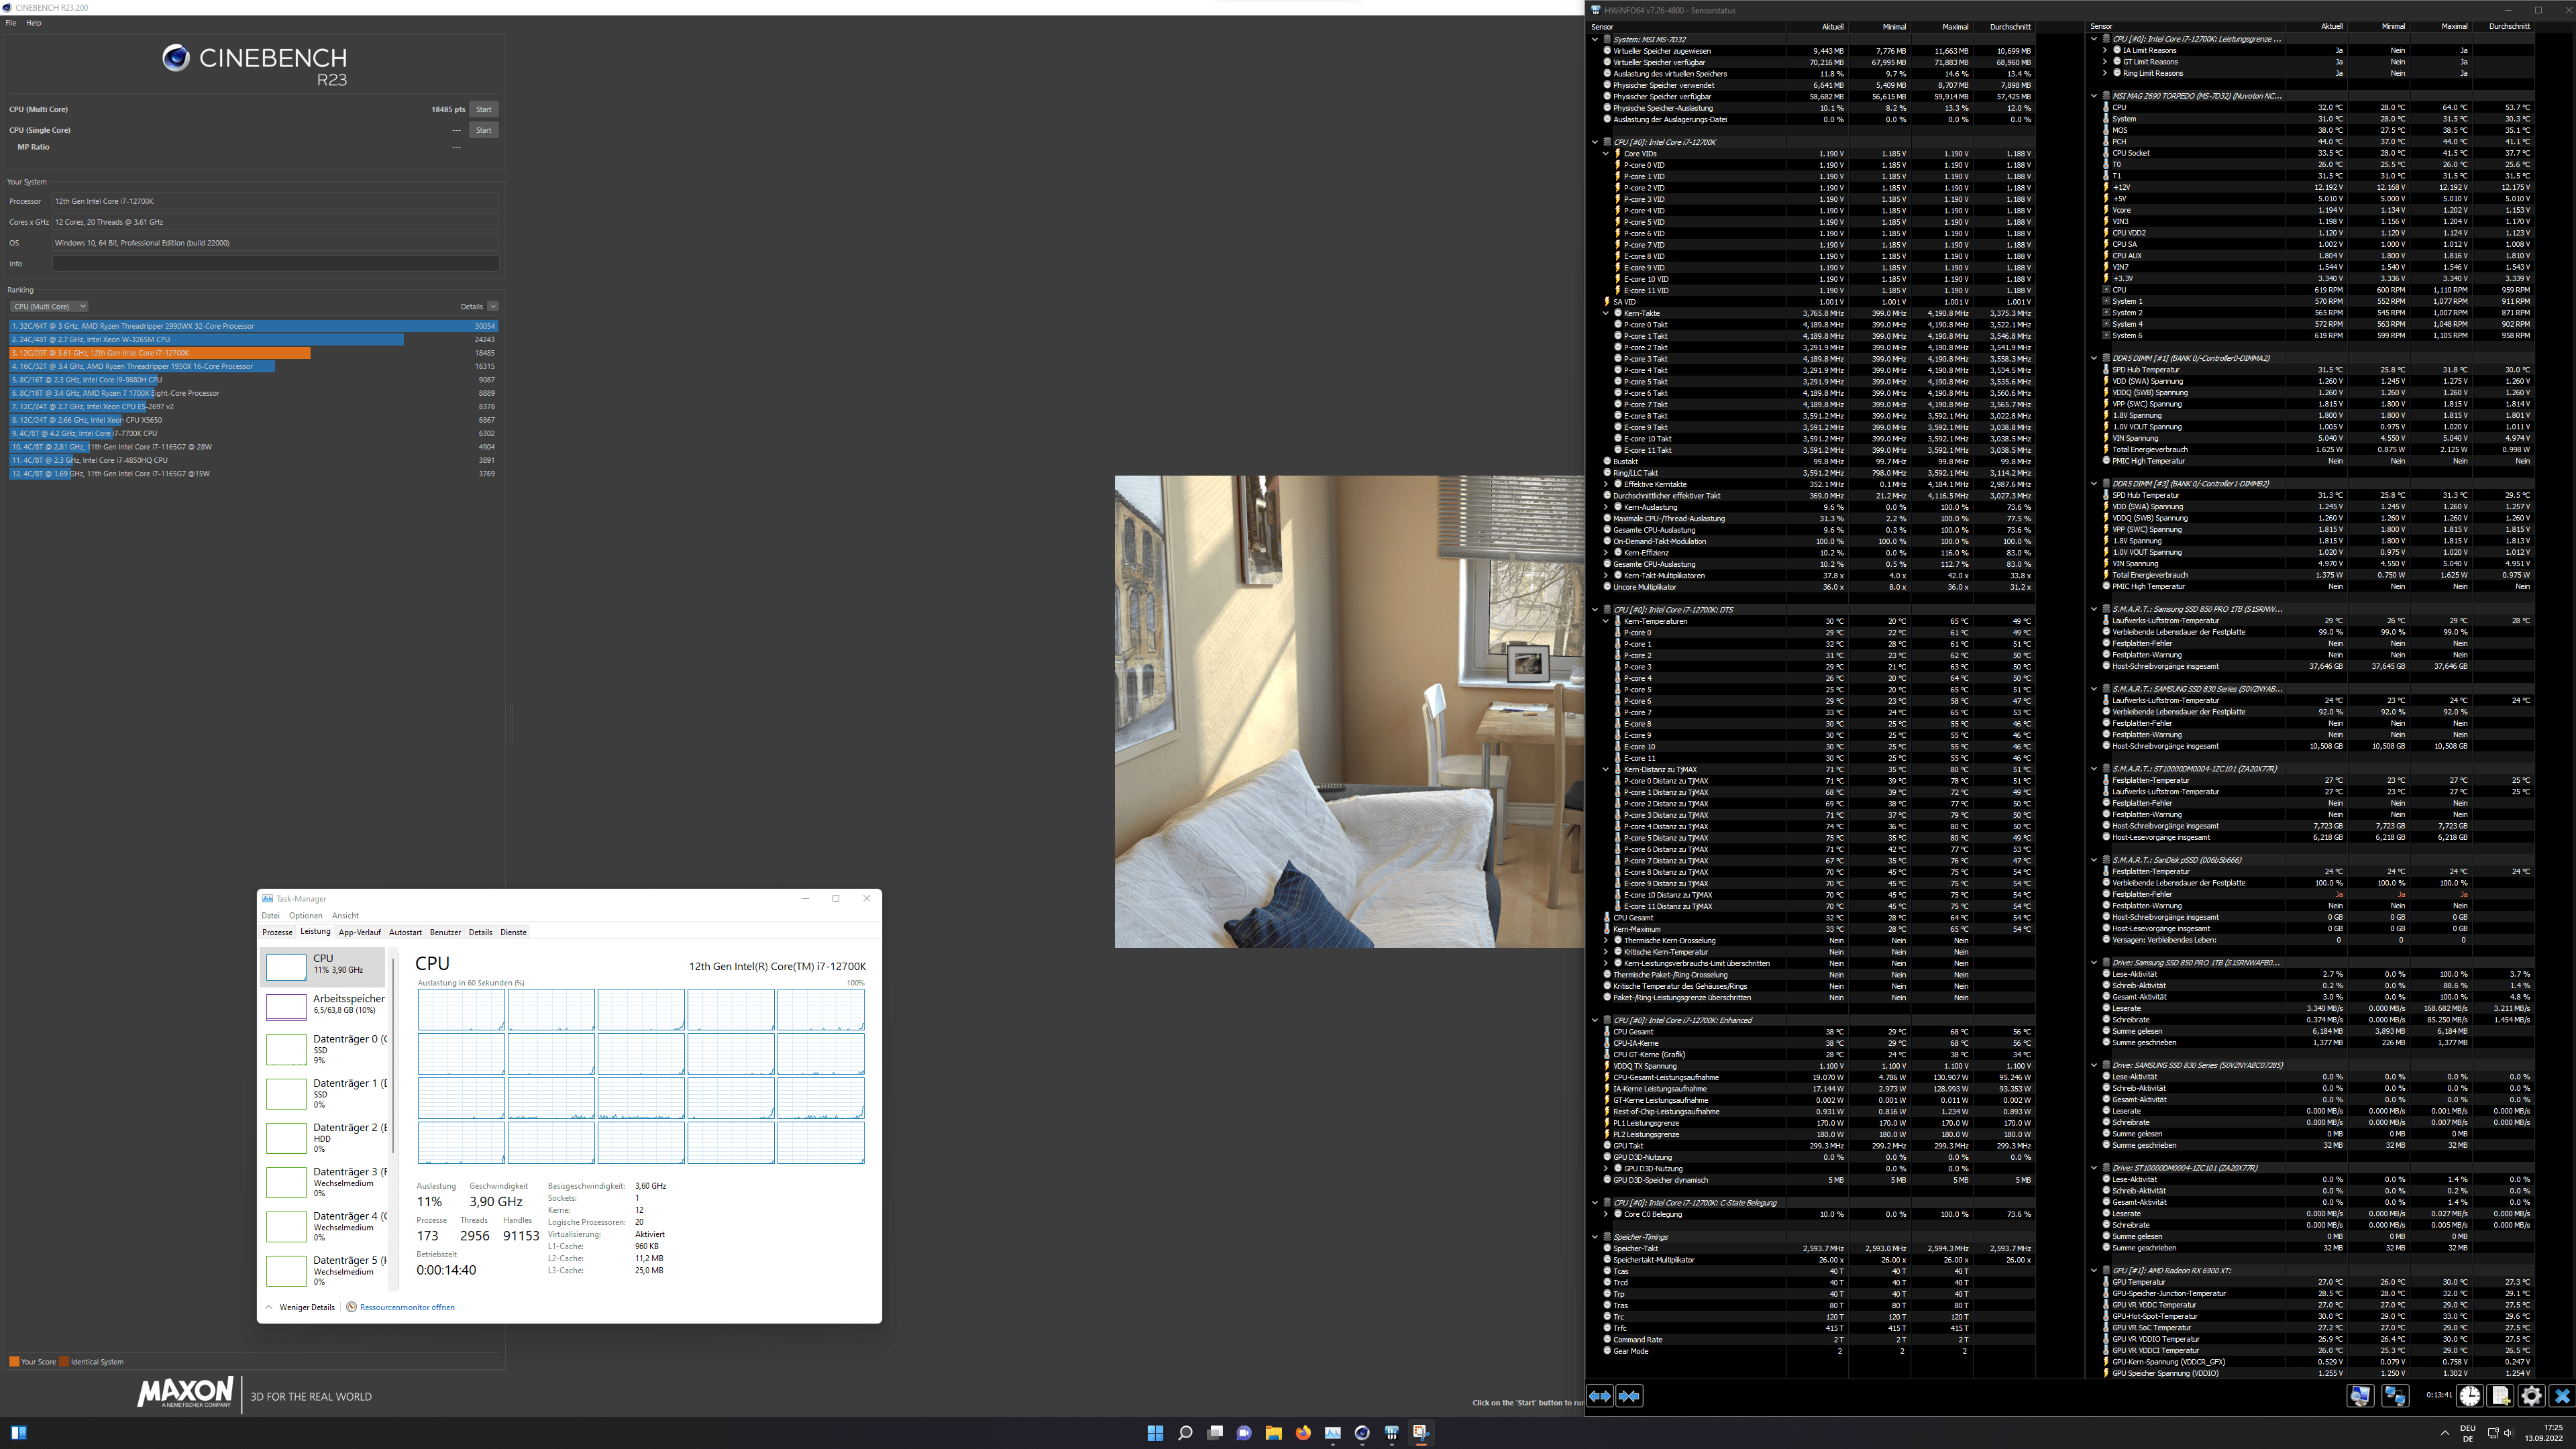Switch to Benutzer tab
2576x1449 pixels.
(x=445, y=932)
